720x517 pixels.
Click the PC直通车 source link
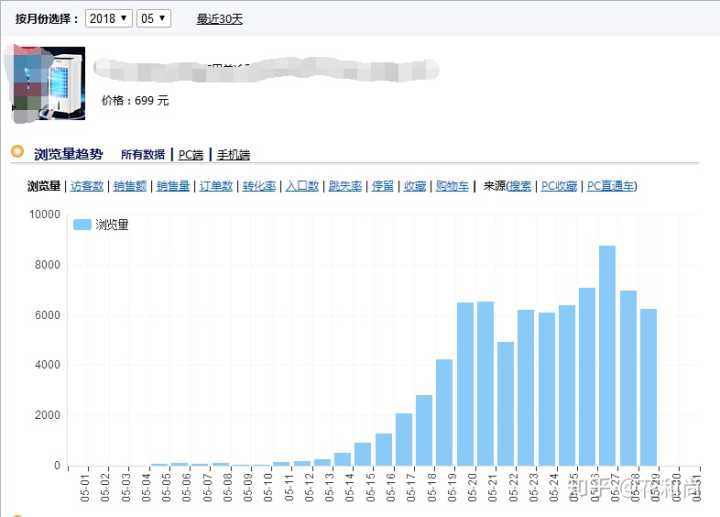pos(609,186)
